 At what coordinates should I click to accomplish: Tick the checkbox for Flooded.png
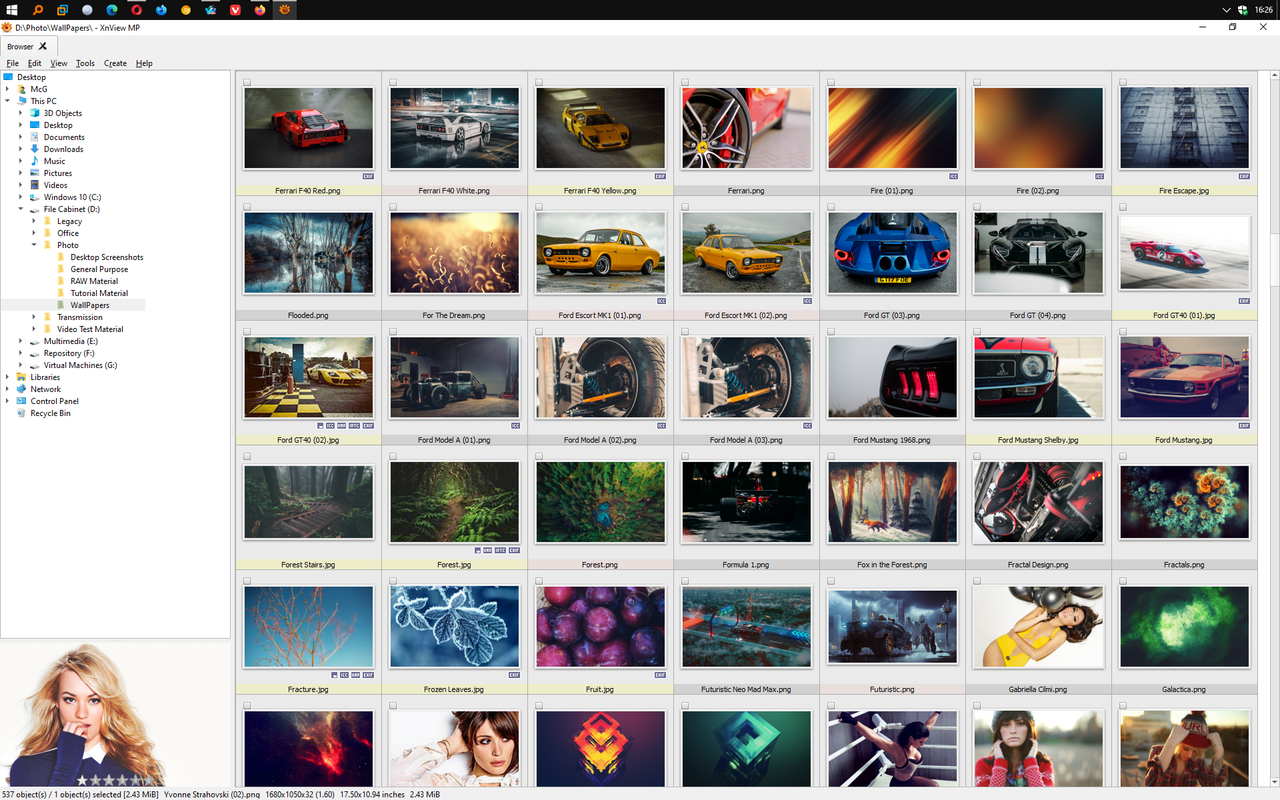click(247, 207)
